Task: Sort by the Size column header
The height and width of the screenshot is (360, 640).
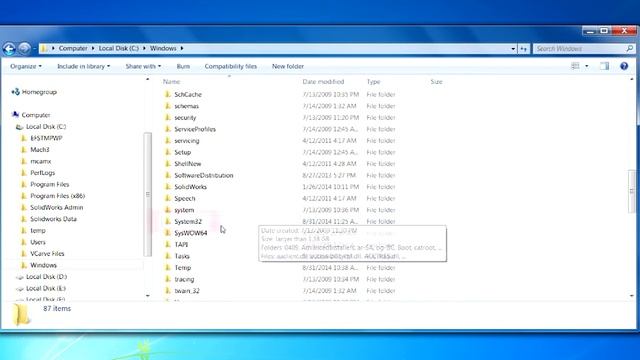Action: click(x=436, y=82)
